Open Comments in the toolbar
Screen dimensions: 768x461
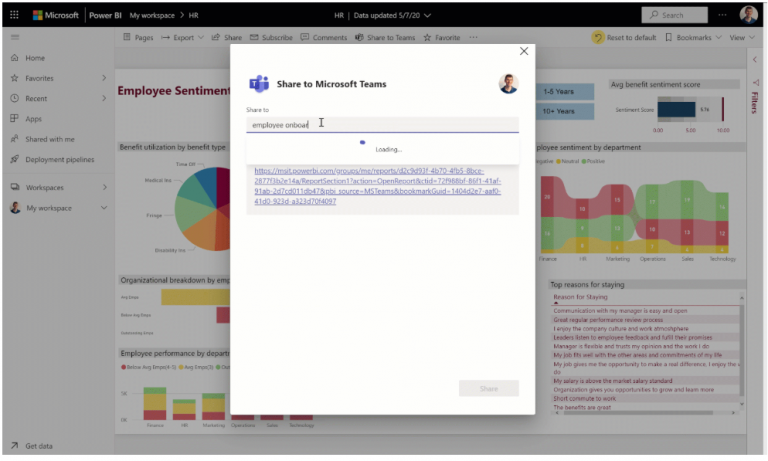(x=324, y=37)
